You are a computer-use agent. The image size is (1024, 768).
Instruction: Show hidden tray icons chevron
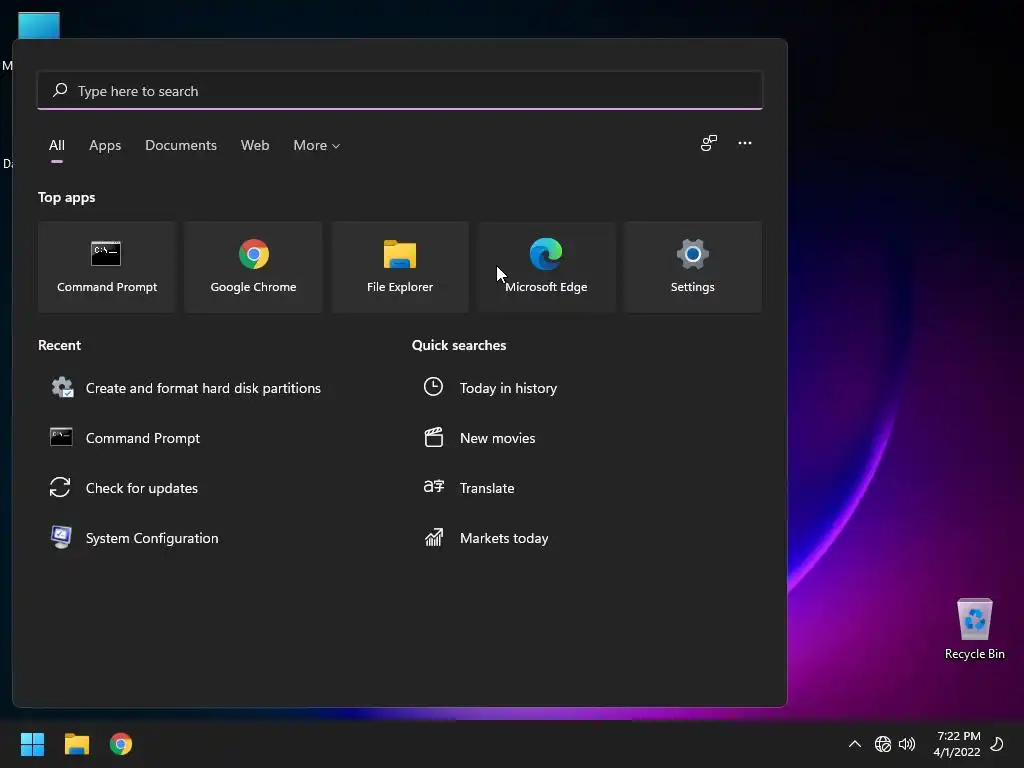(854, 744)
